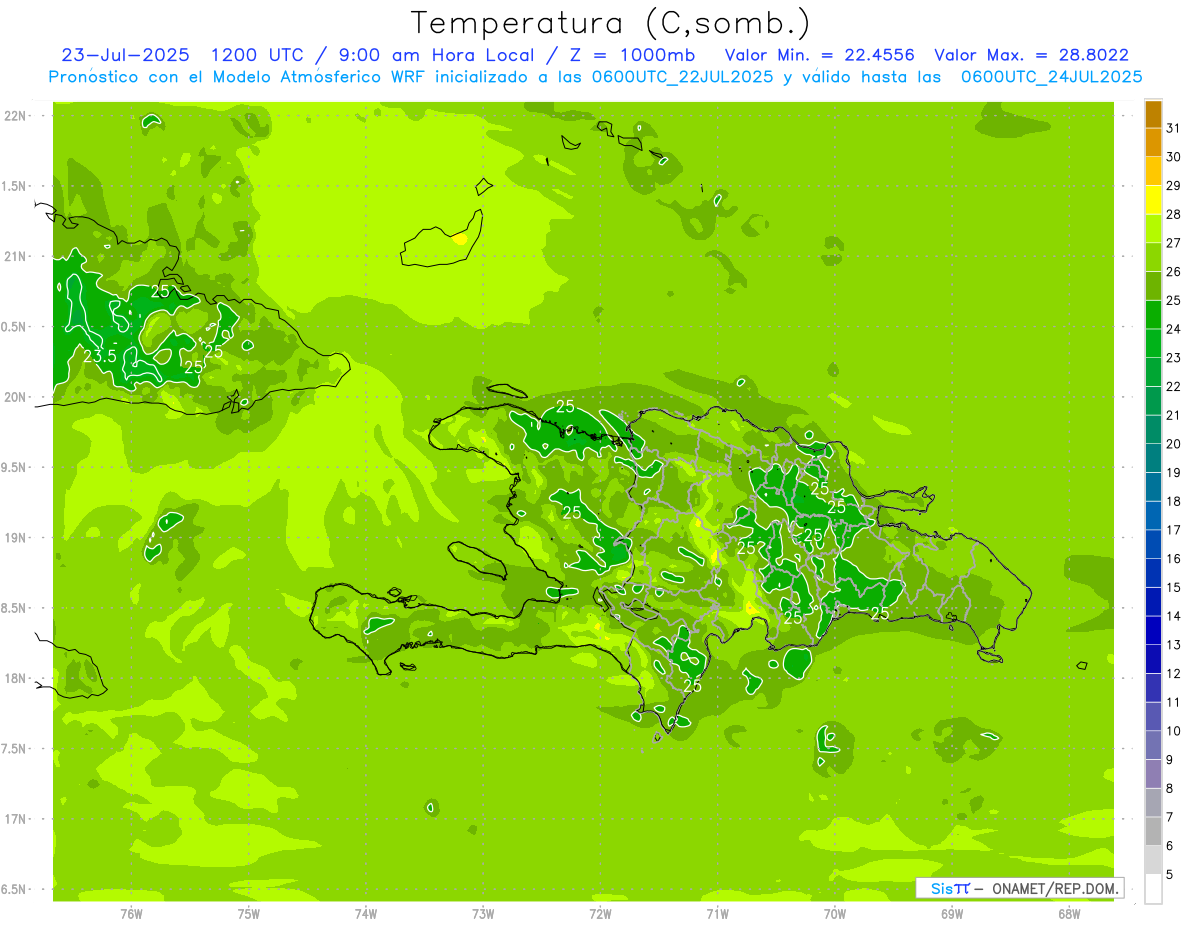Click the legend value "23"
The width and height of the screenshot is (1200, 927).
click(x=1174, y=358)
